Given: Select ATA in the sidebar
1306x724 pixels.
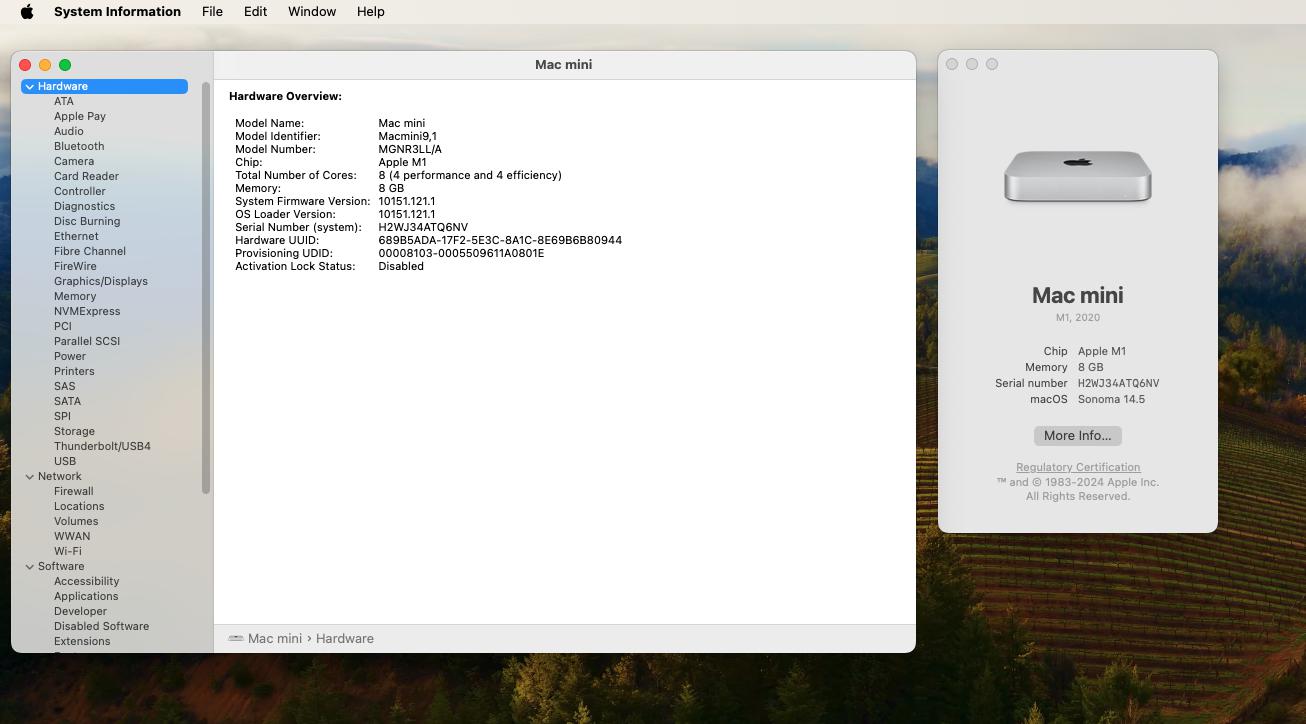Looking at the screenshot, I should pyautogui.click(x=64, y=101).
